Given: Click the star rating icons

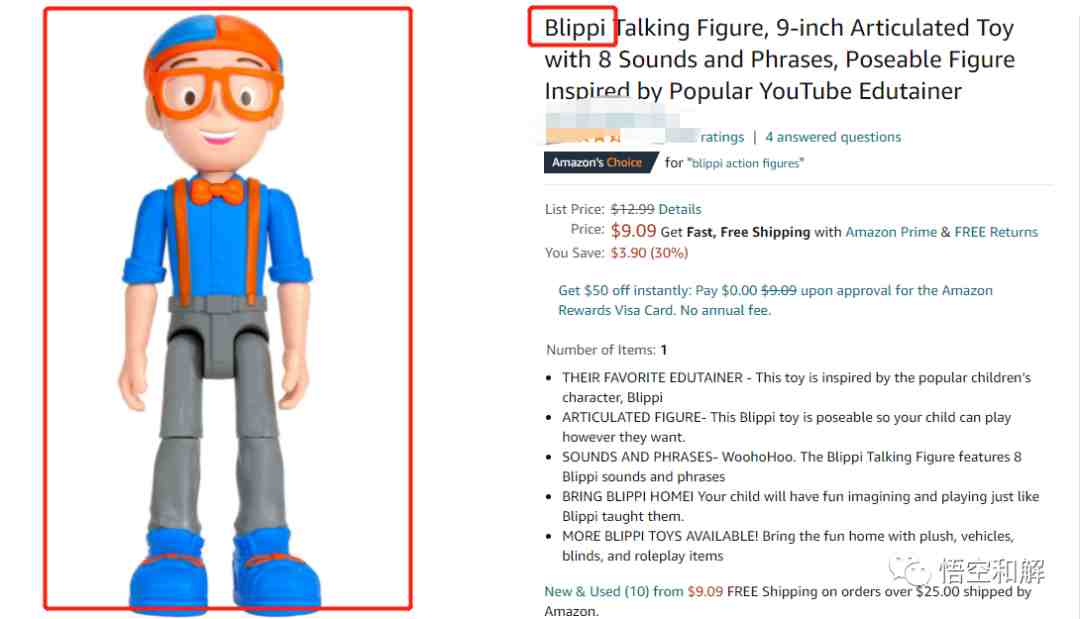Looking at the screenshot, I should 585,136.
